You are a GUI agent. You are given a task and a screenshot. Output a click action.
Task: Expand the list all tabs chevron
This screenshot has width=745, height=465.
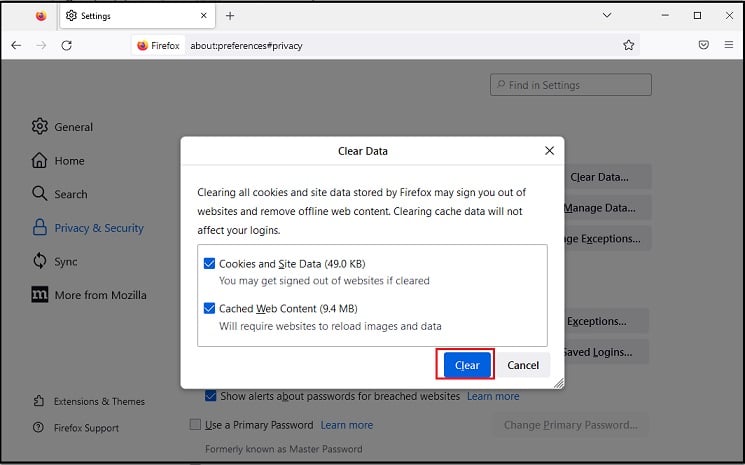[x=607, y=15]
